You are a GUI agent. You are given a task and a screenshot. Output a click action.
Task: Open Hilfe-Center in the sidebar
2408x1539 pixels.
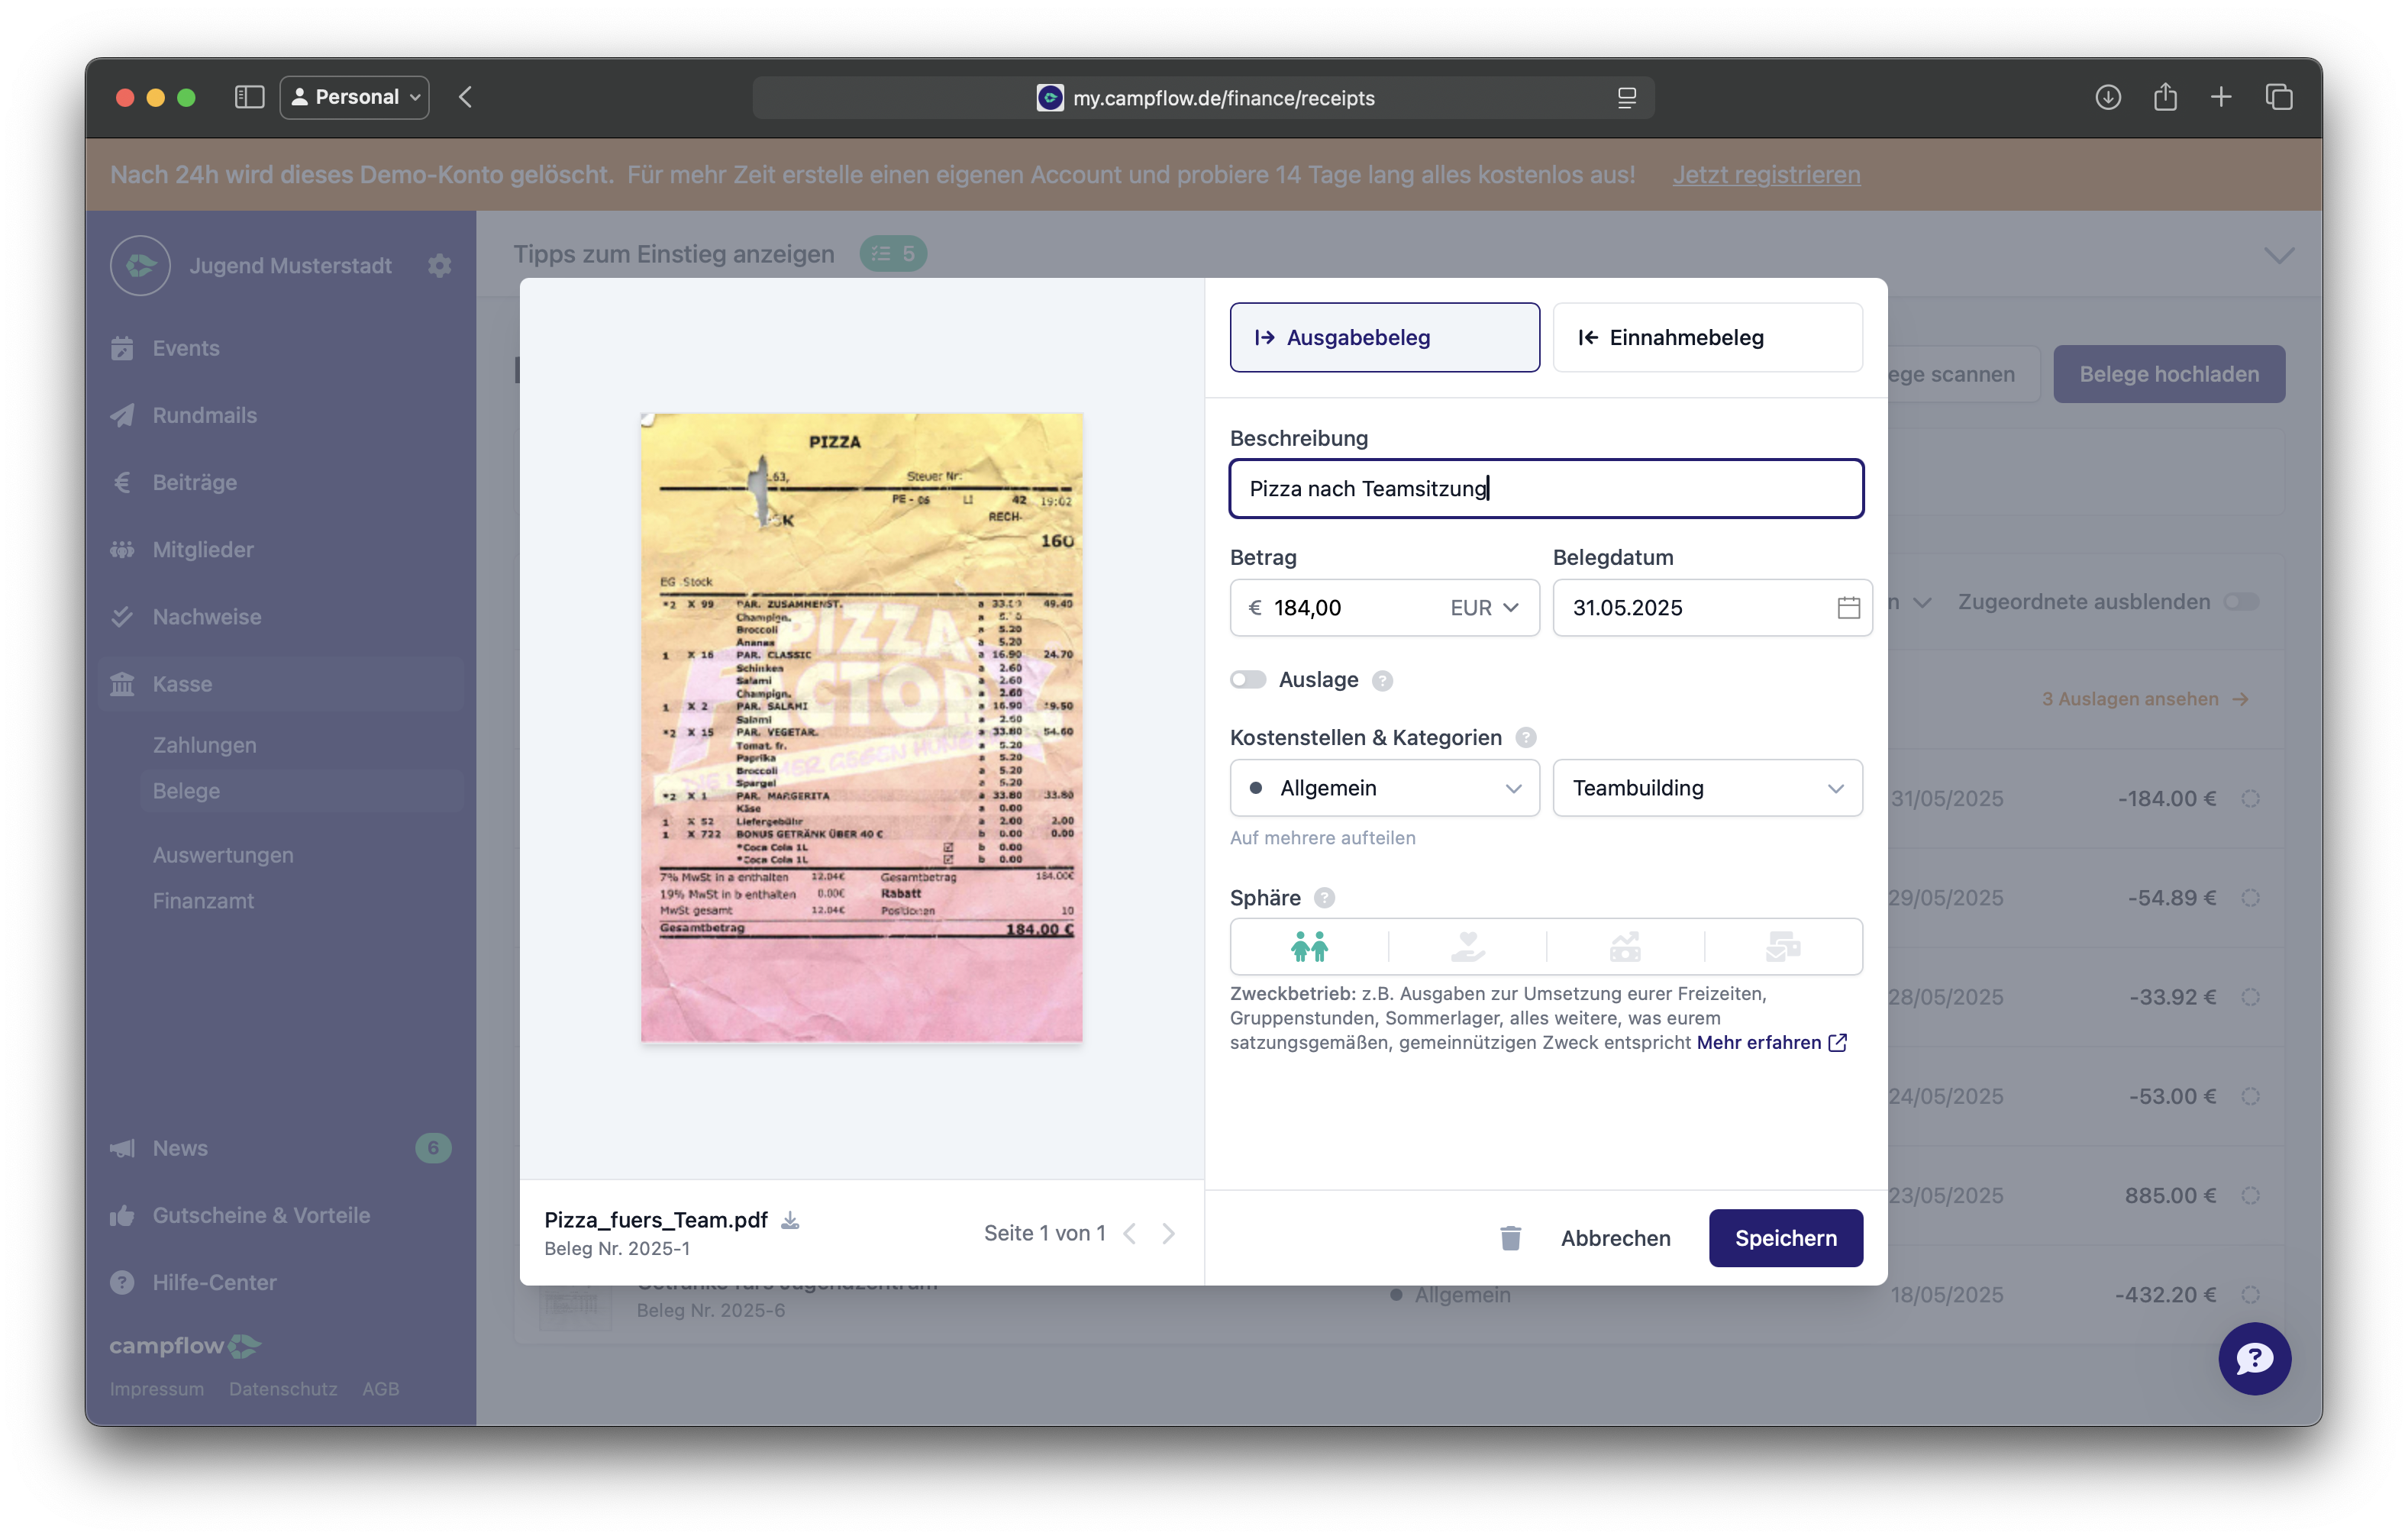(x=214, y=1282)
